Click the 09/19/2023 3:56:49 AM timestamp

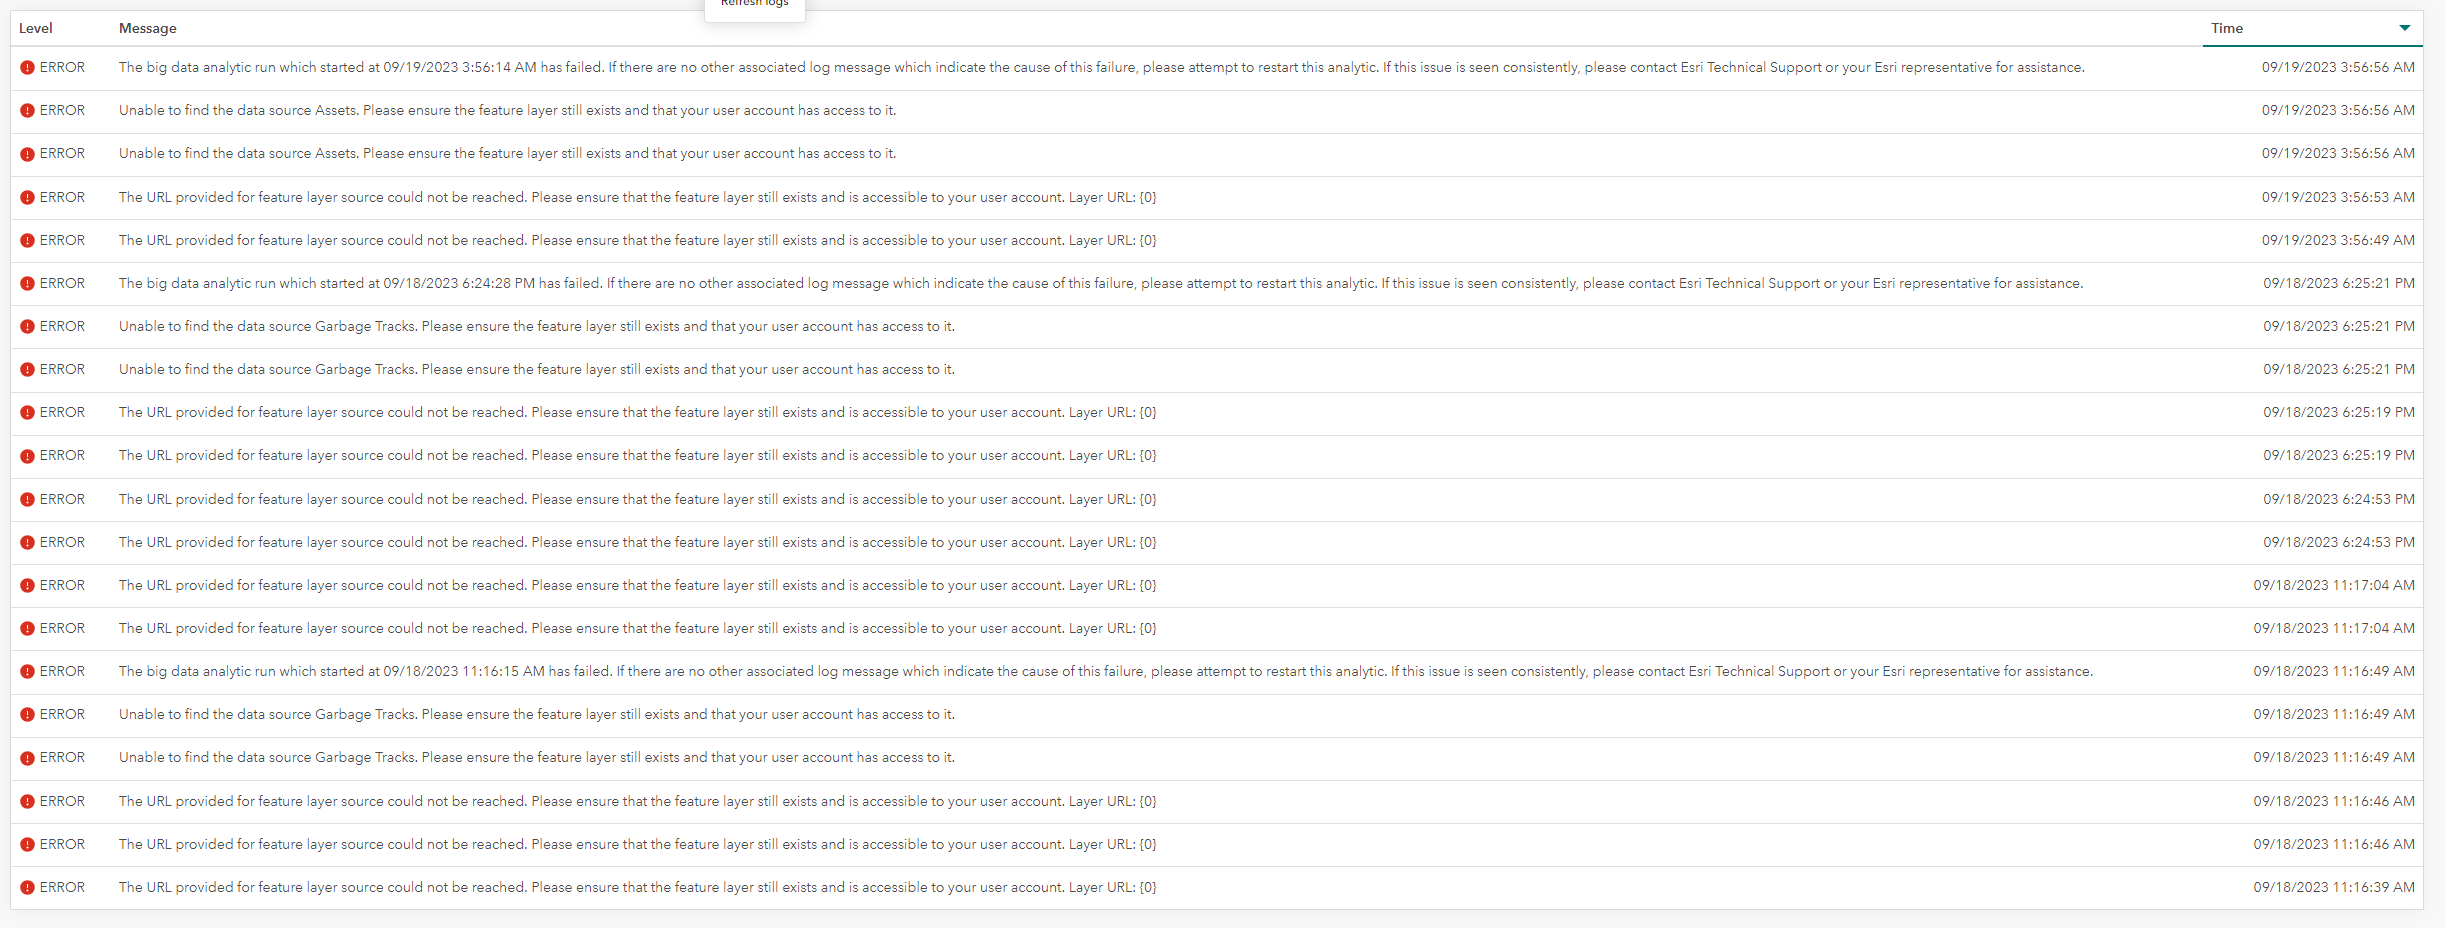(2337, 240)
